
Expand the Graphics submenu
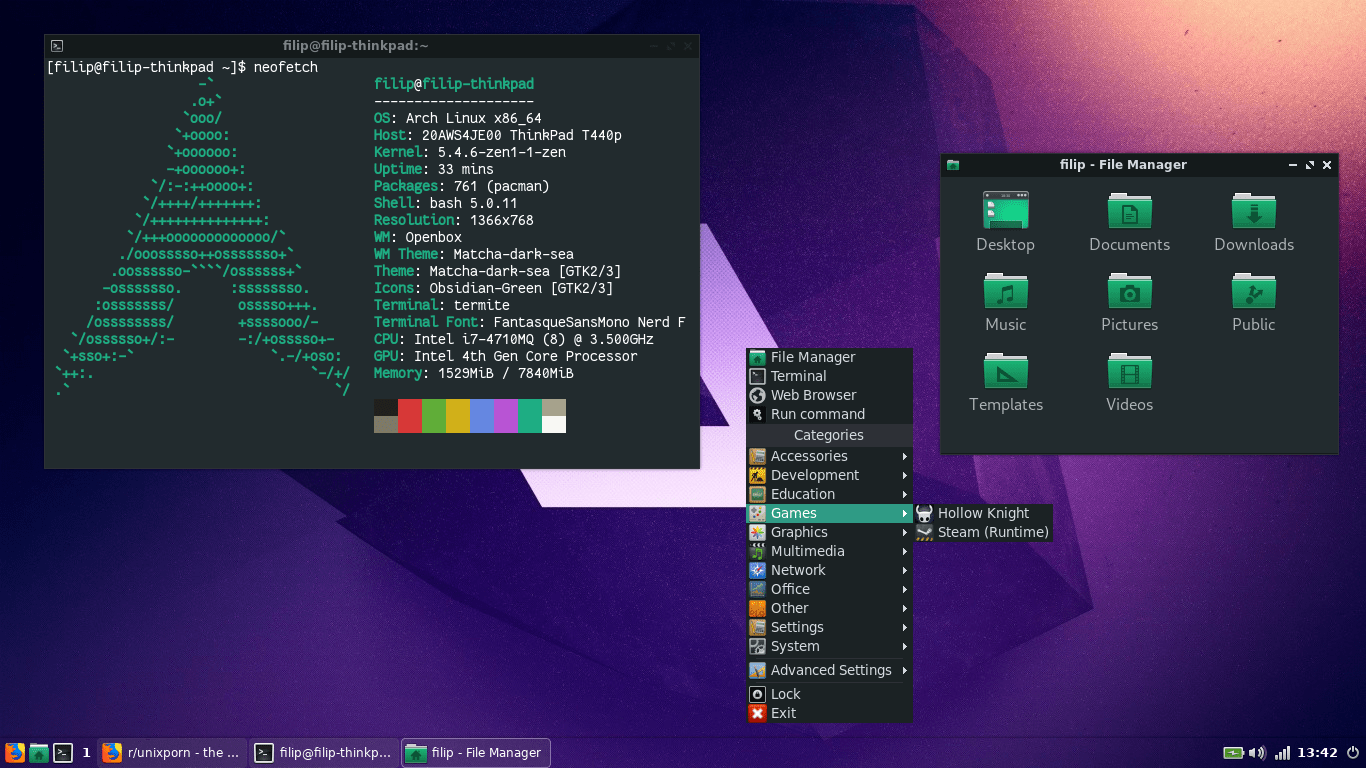pos(829,532)
